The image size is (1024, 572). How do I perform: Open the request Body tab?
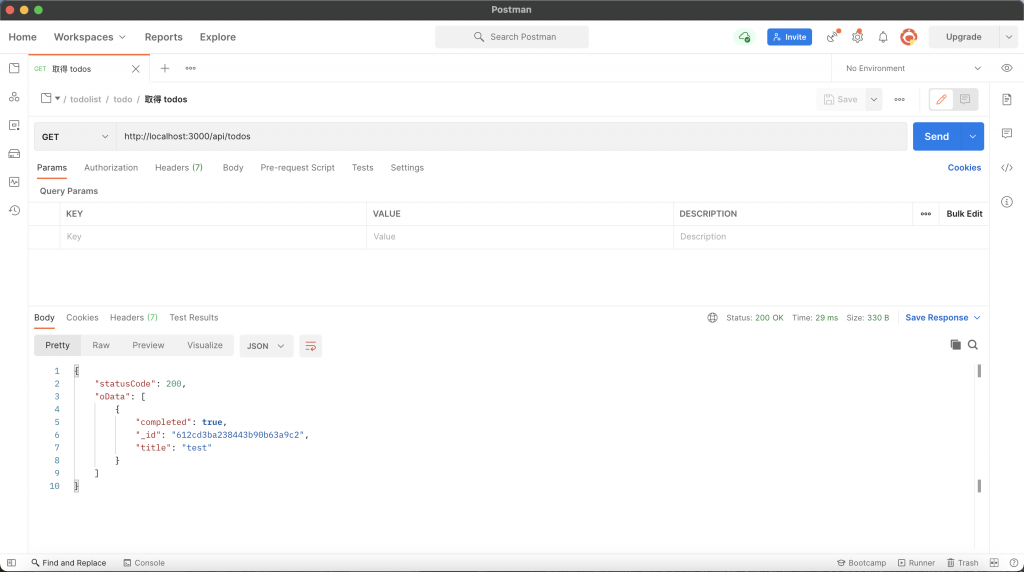coord(232,168)
